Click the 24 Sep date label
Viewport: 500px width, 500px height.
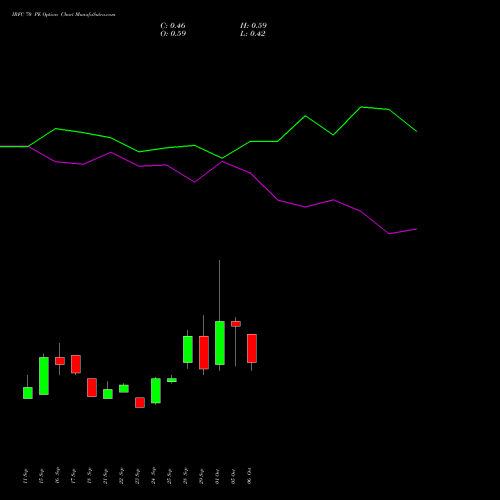click(153, 476)
